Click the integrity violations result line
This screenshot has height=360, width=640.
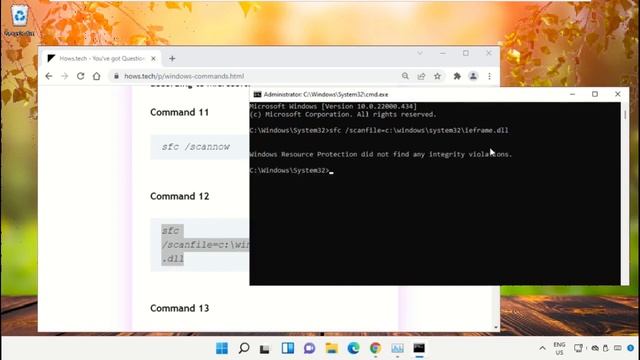pos(380,154)
